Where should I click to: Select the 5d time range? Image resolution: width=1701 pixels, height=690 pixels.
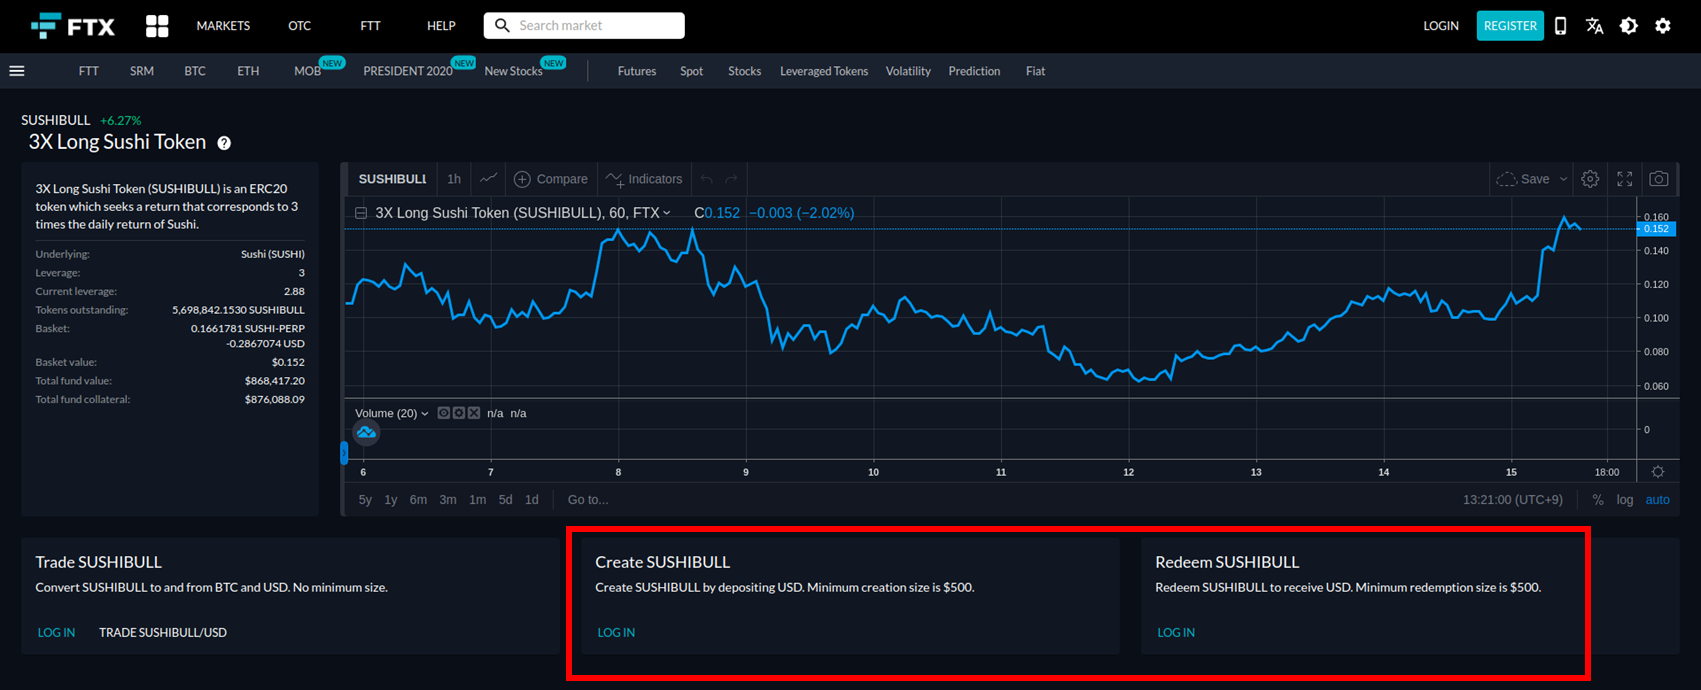[x=506, y=500]
